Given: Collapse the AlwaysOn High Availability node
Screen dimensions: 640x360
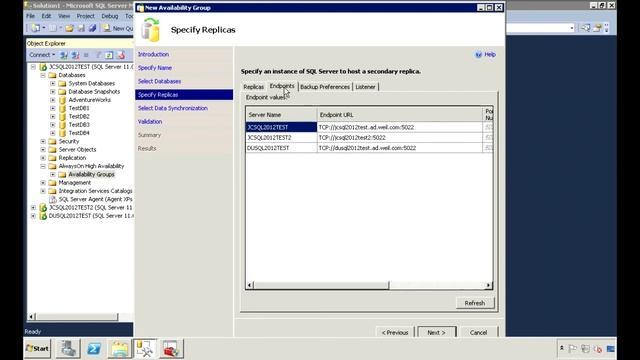Looking at the screenshot, I should point(43,166).
